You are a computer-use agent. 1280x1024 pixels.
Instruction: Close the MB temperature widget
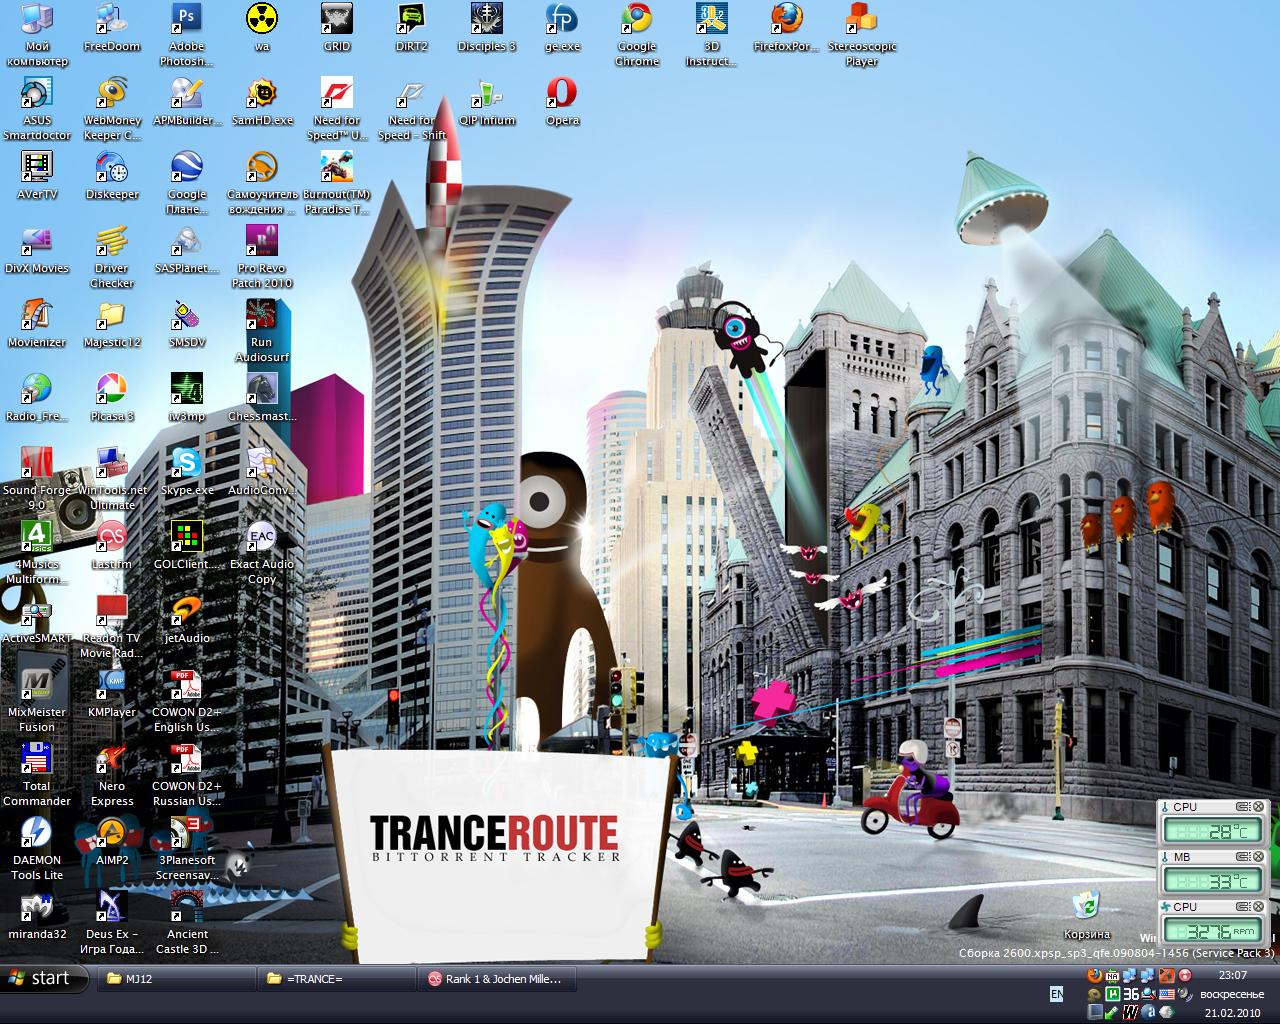click(1259, 857)
